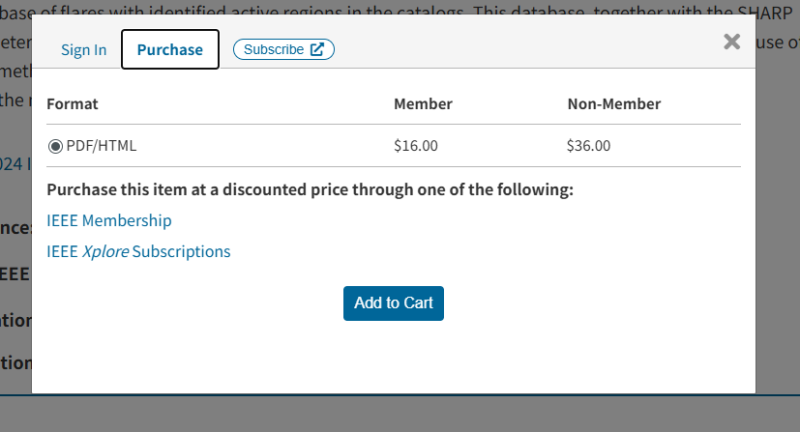Click the partially hidden blue link at left edge
This screenshot has height=432, width=800.
click(x=15, y=164)
